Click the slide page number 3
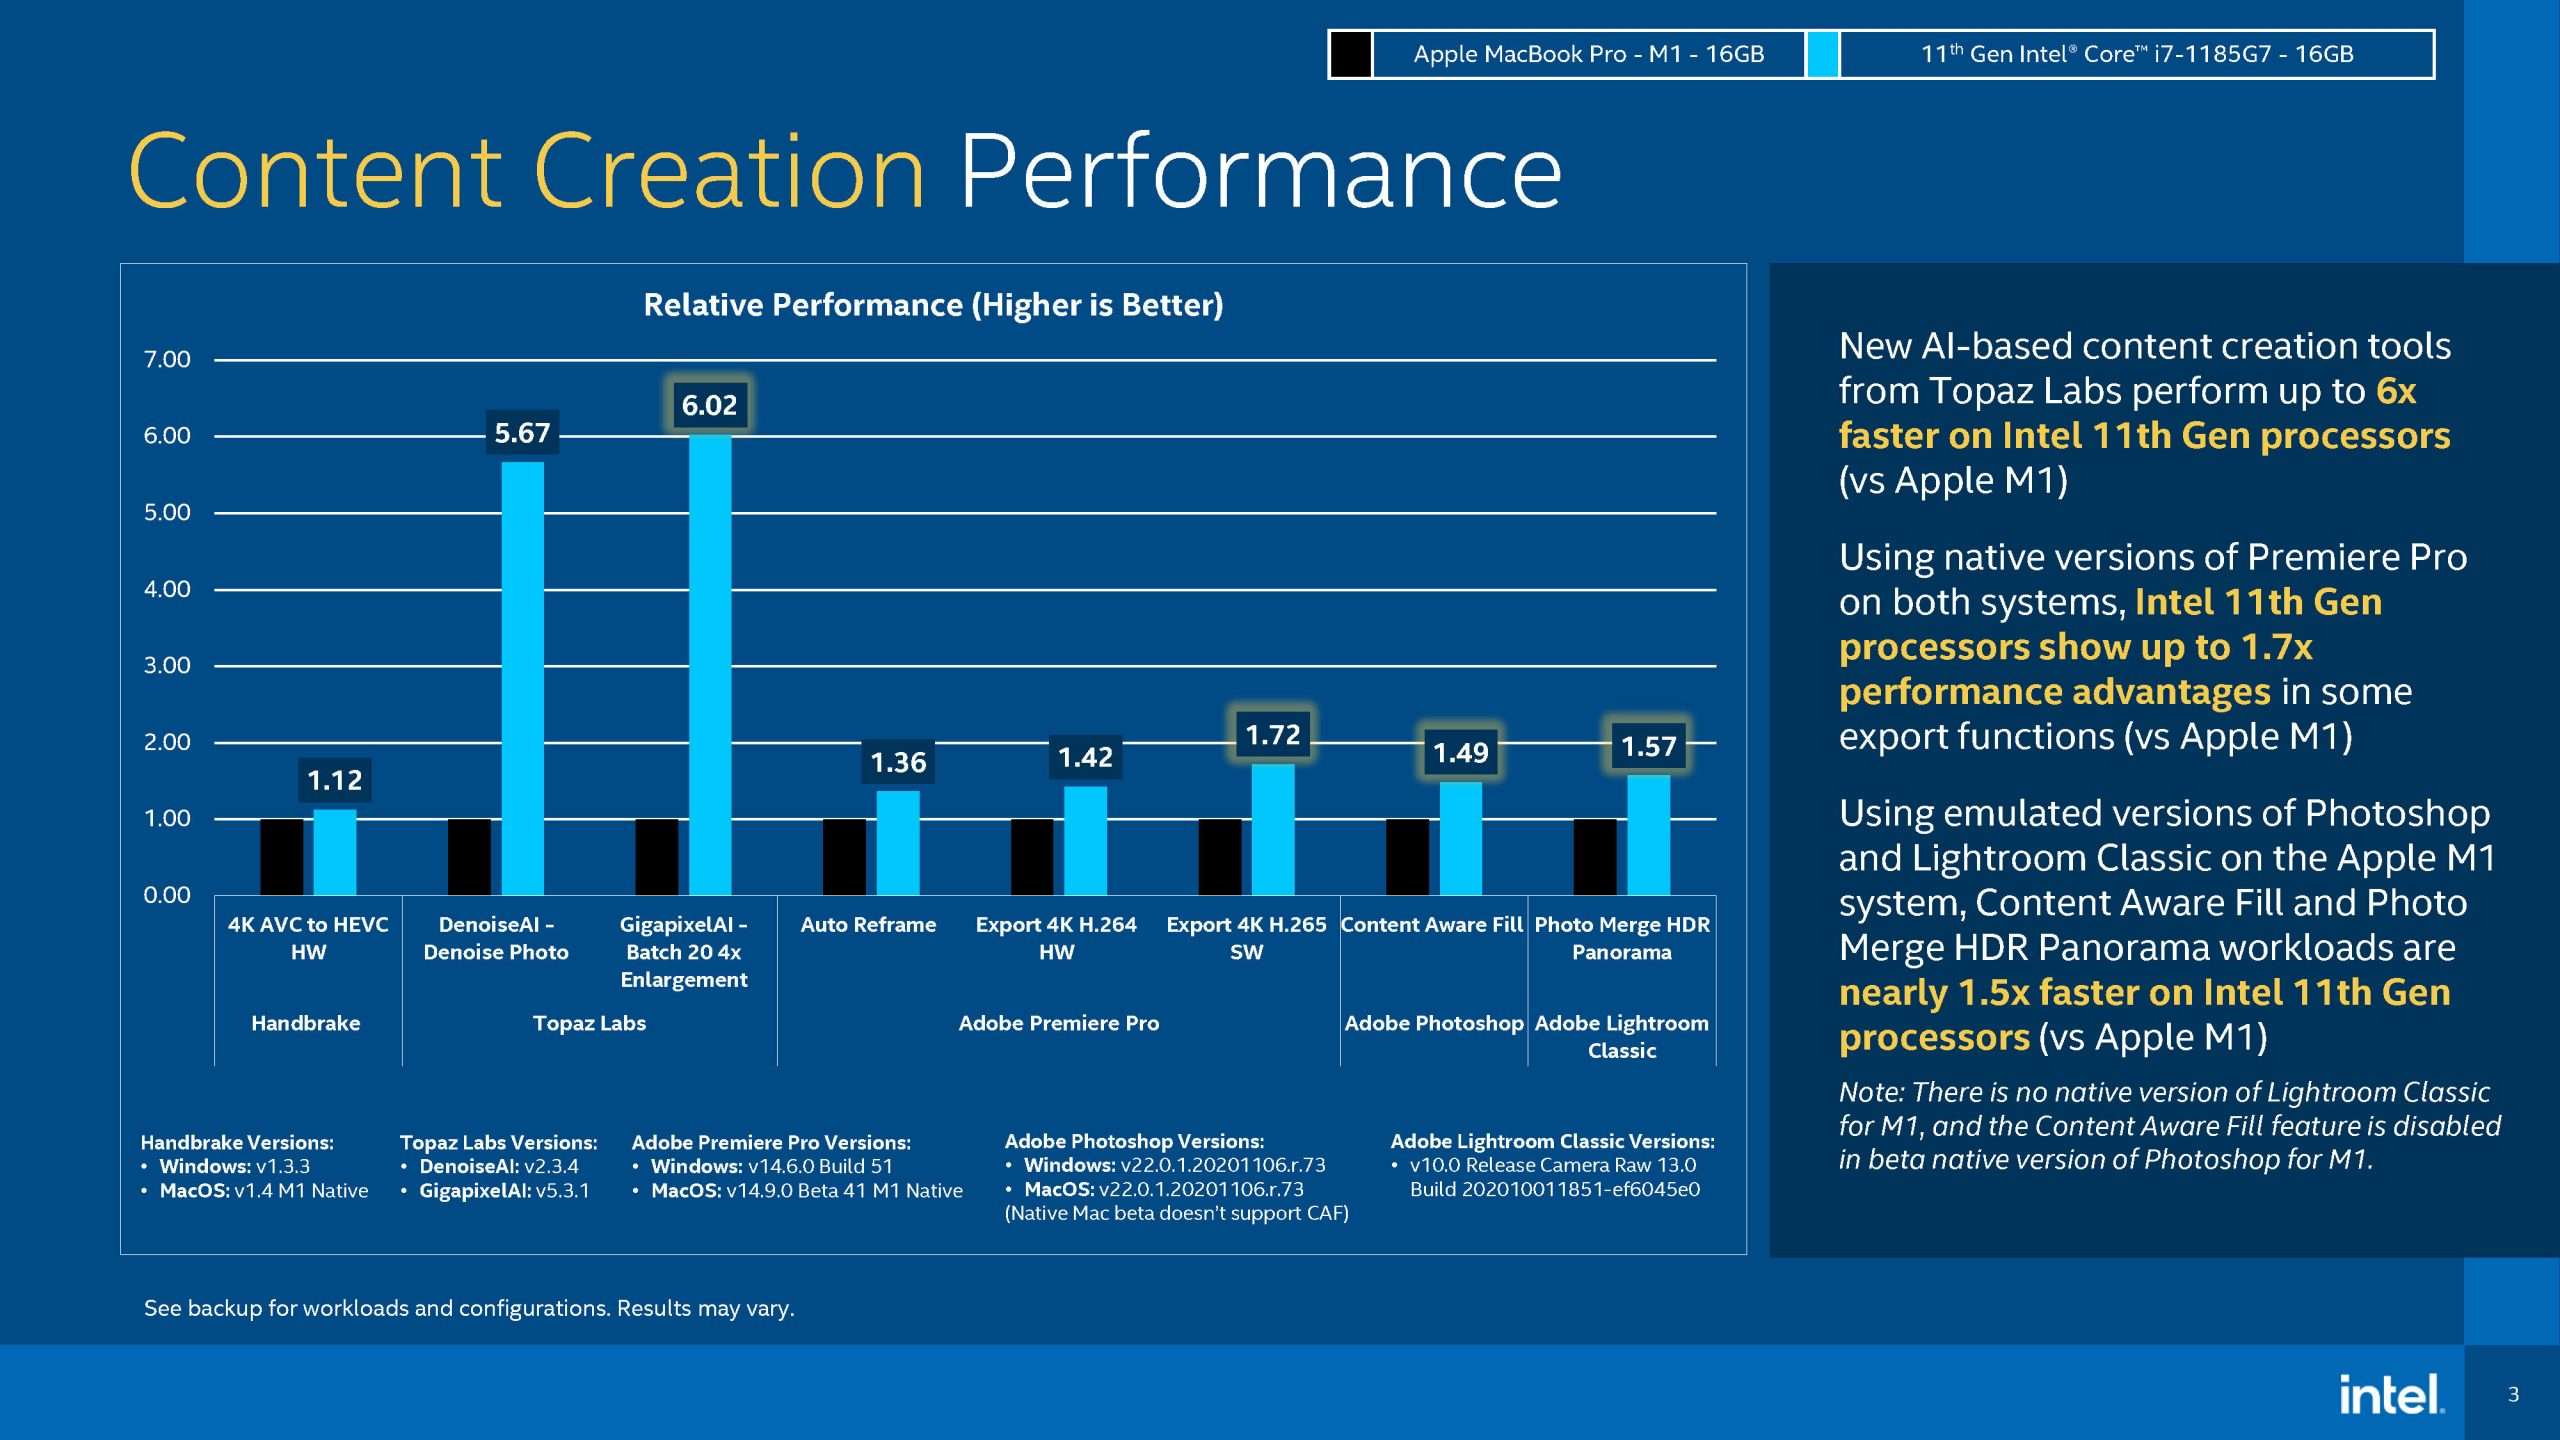 [2513, 1395]
